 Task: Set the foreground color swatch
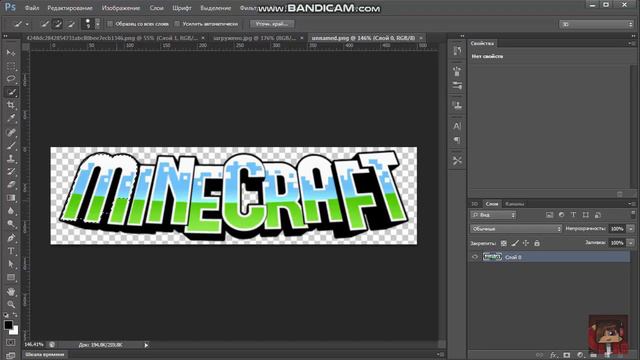pos(8,325)
